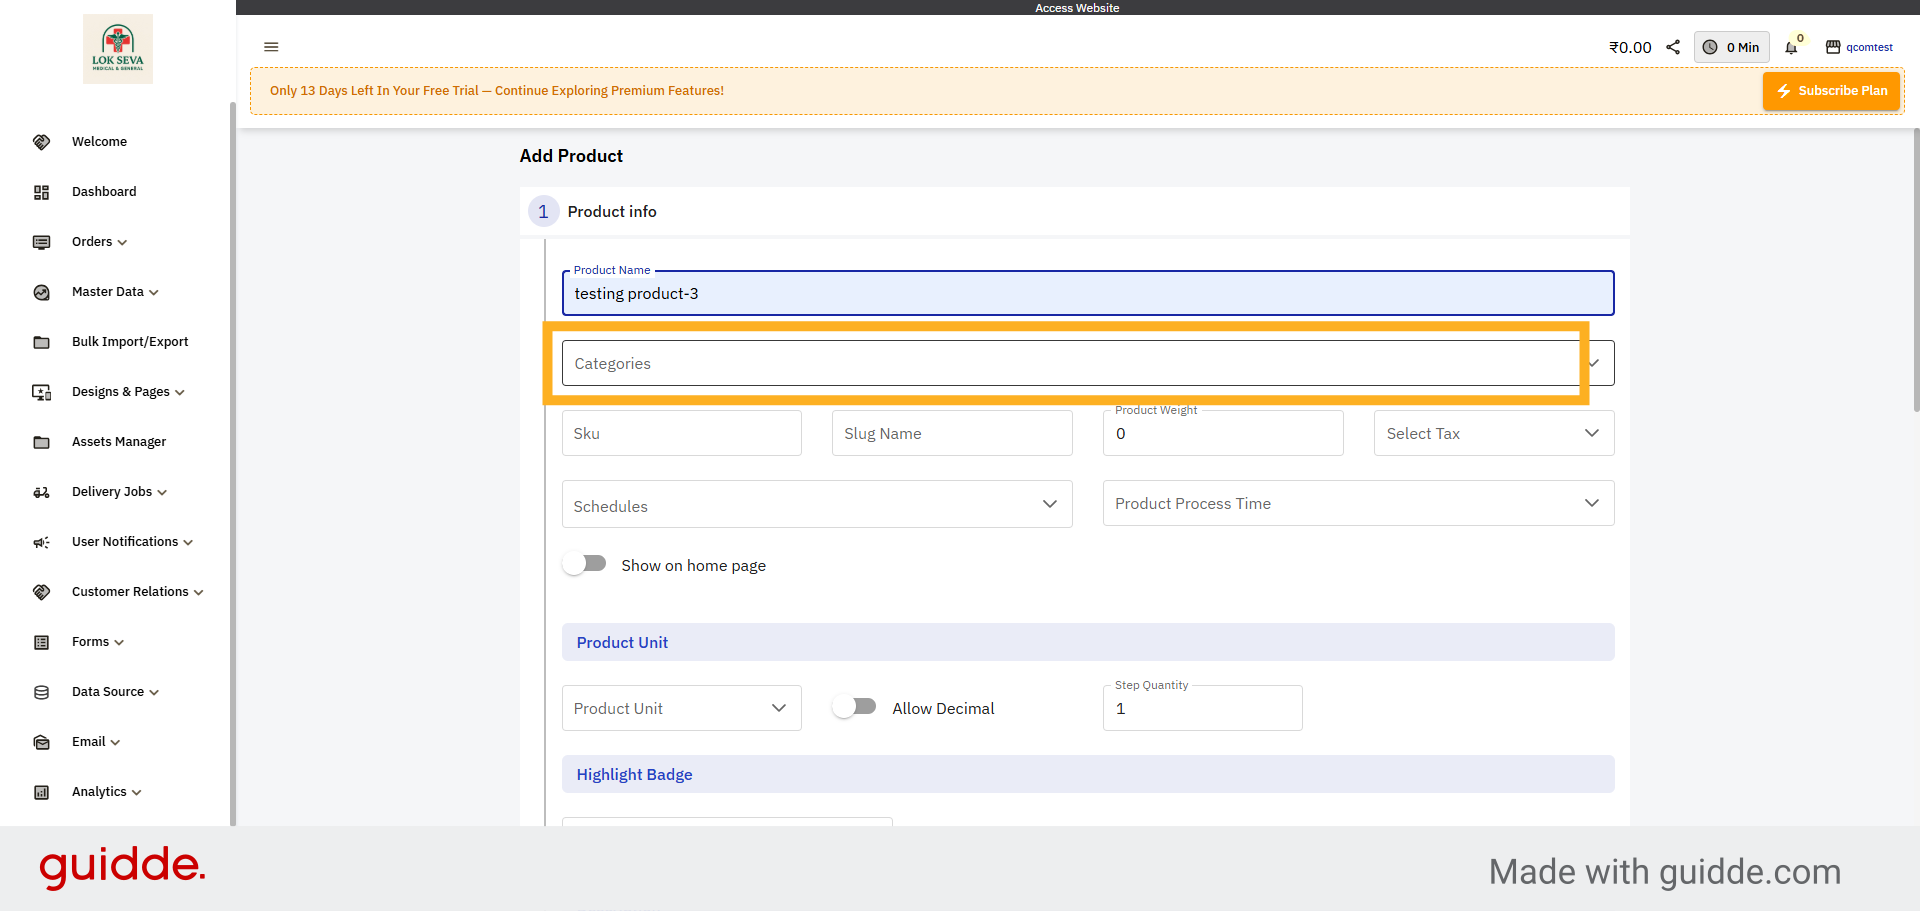Open the Customer Relations menu

(130, 592)
